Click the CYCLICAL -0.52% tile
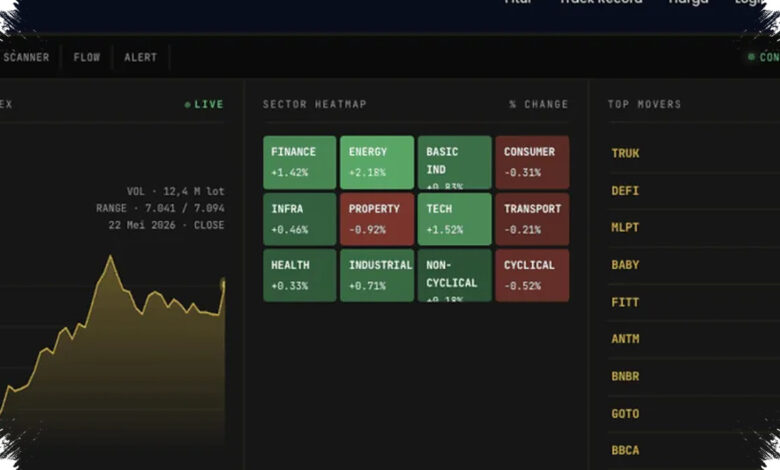Screen dimensions: 780x470 pyautogui.click(x=532, y=276)
